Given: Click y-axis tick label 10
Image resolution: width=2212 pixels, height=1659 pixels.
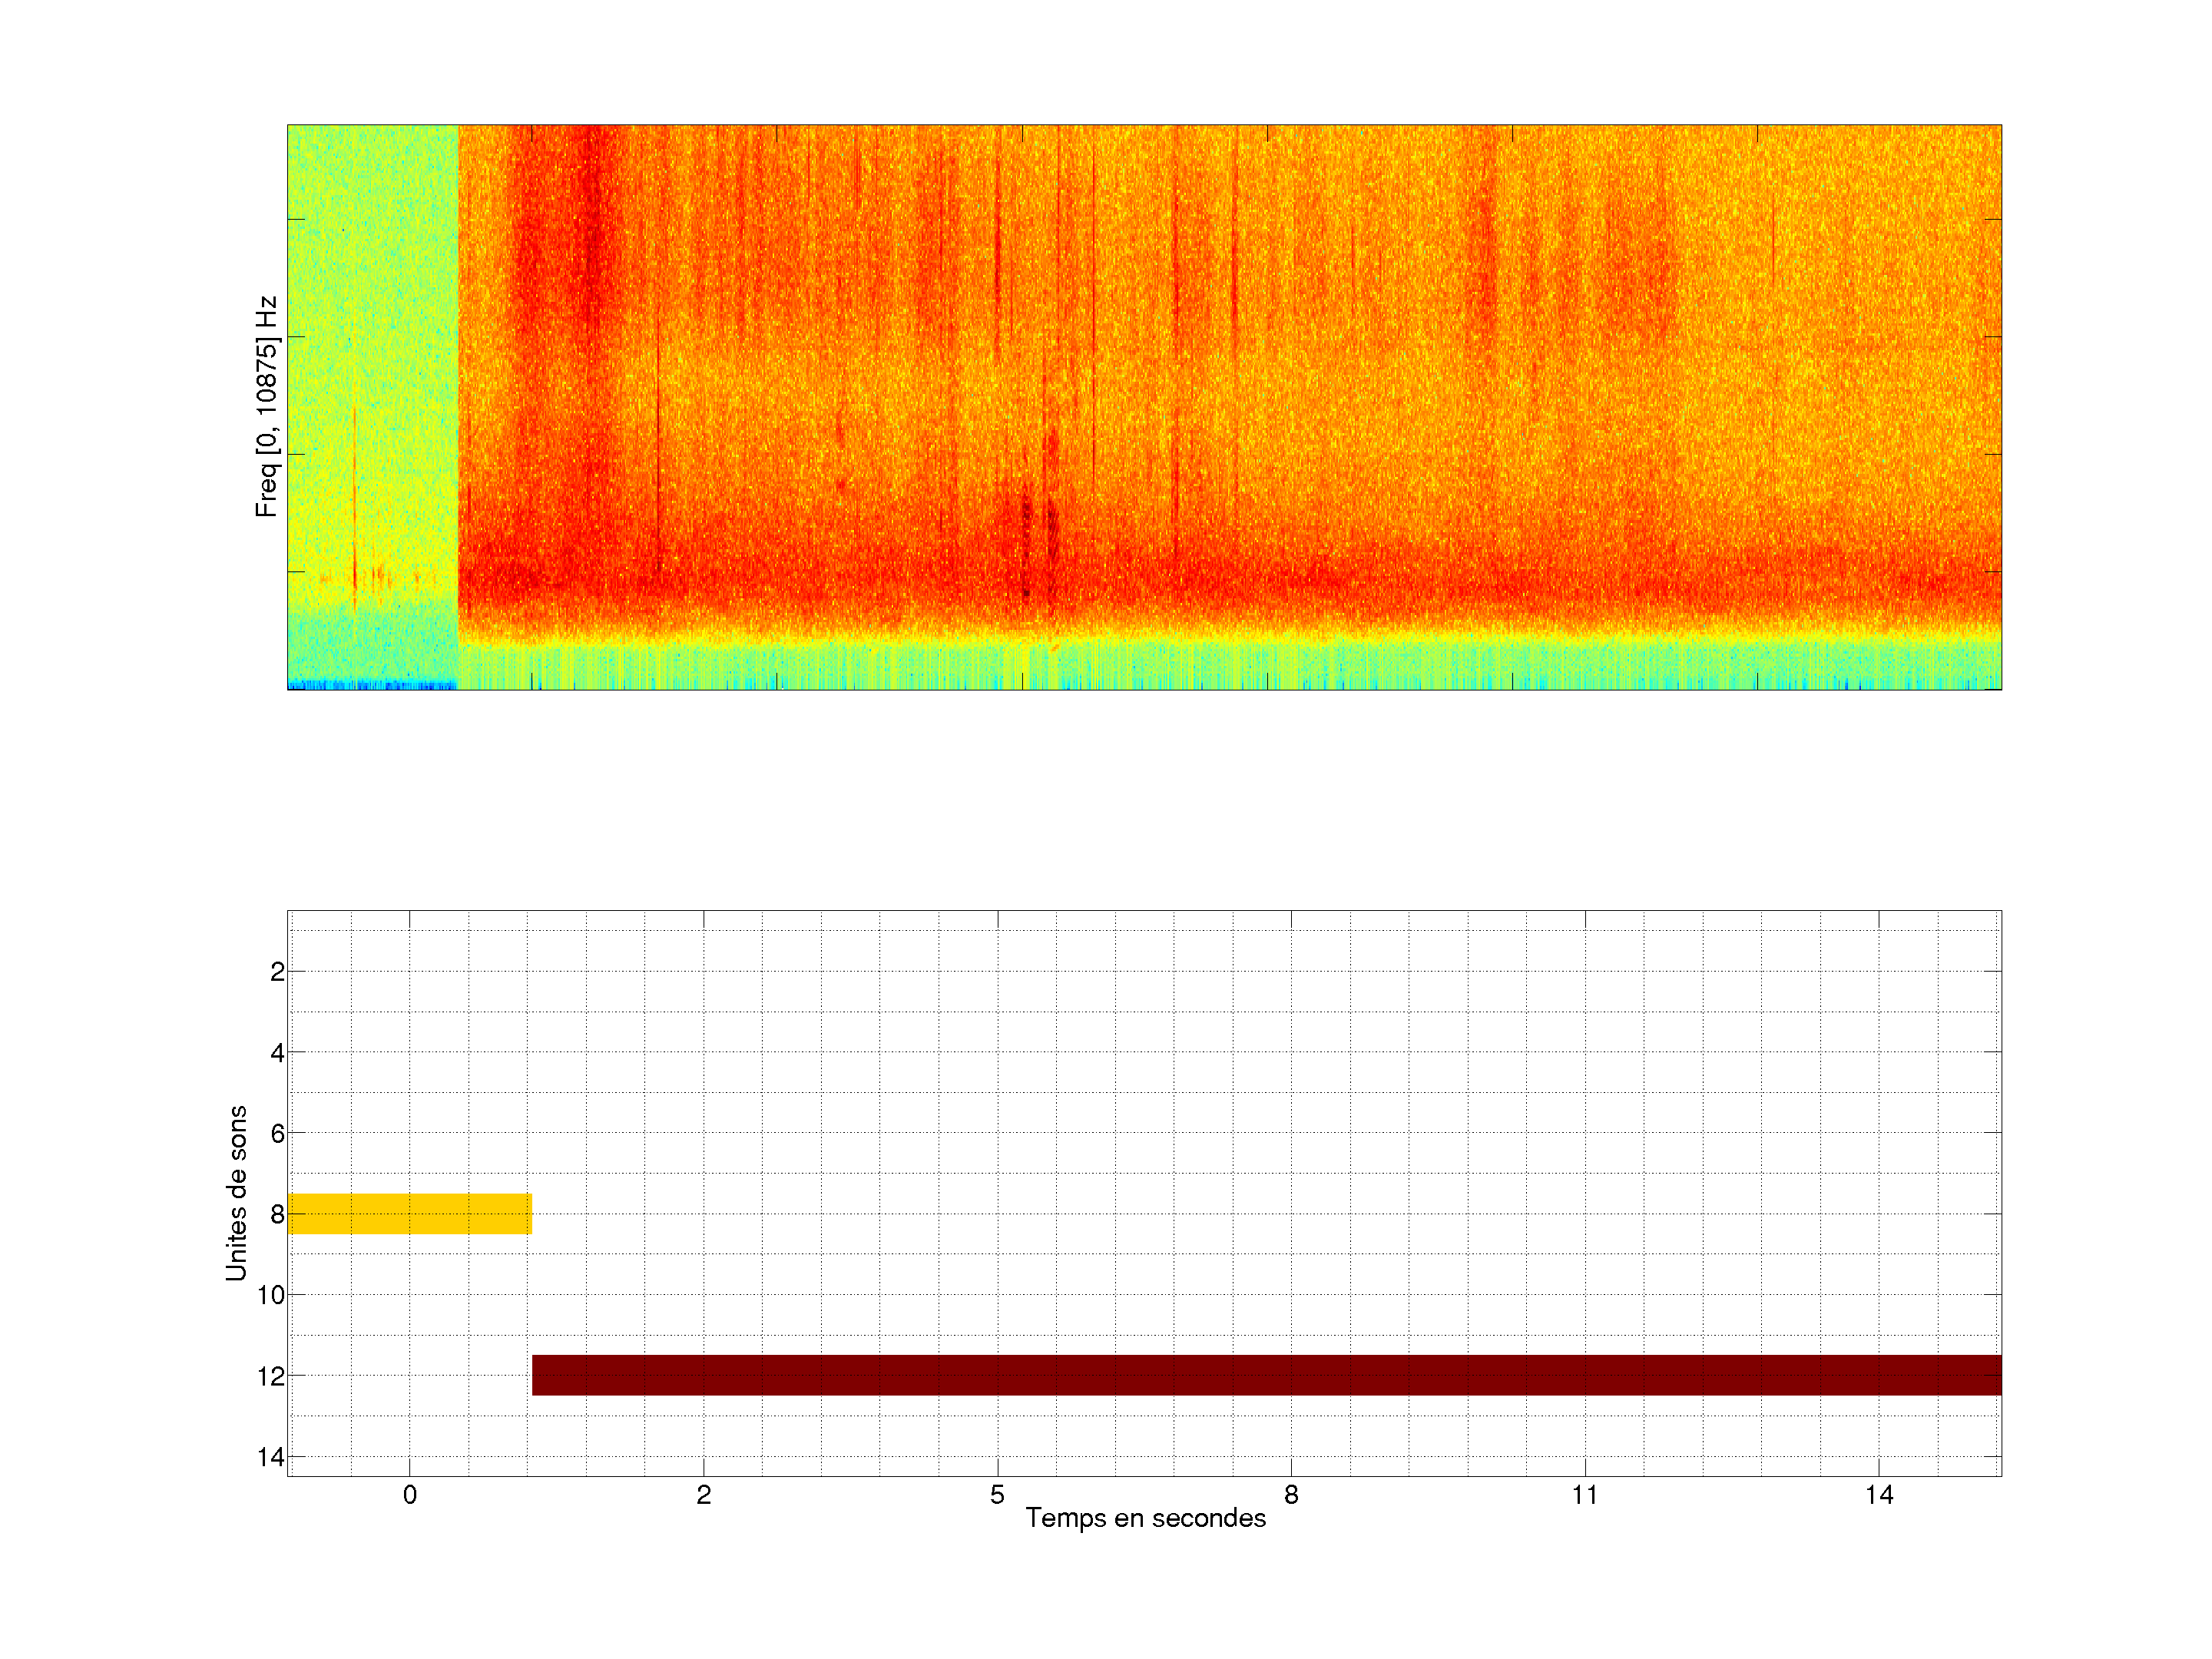Looking at the screenshot, I should click(271, 1295).
